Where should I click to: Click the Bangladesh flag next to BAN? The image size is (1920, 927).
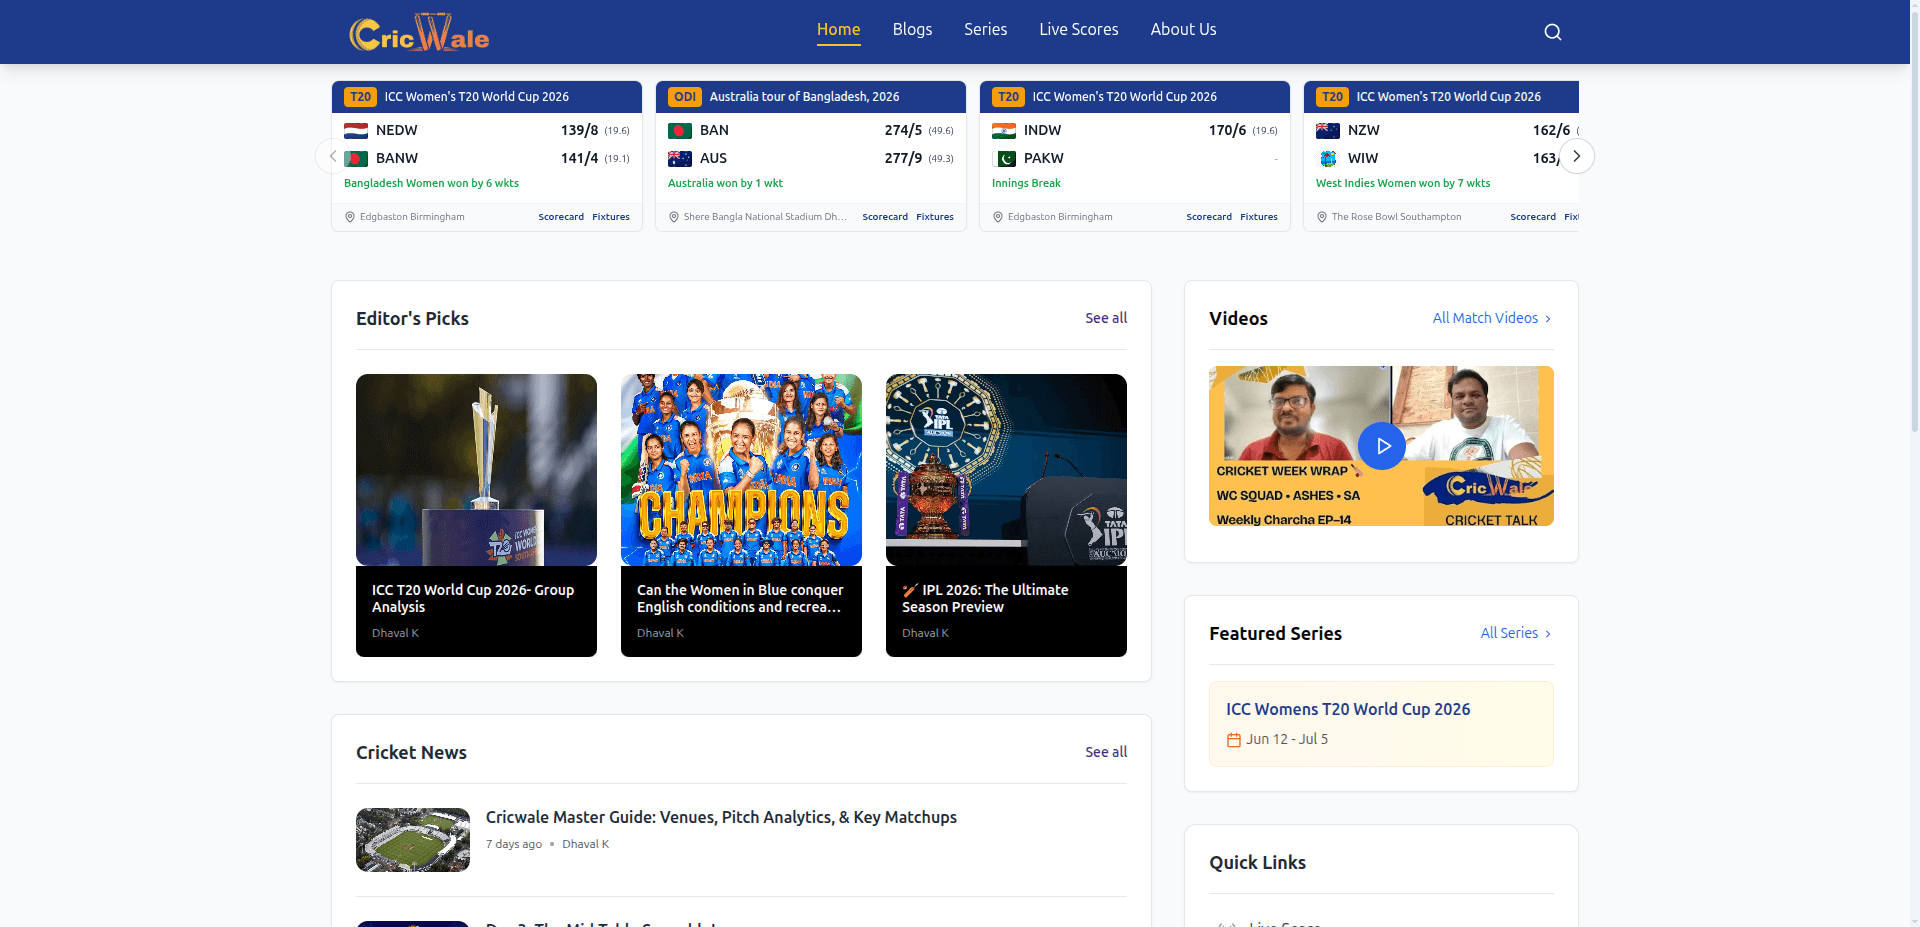click(x=680, y=131)
